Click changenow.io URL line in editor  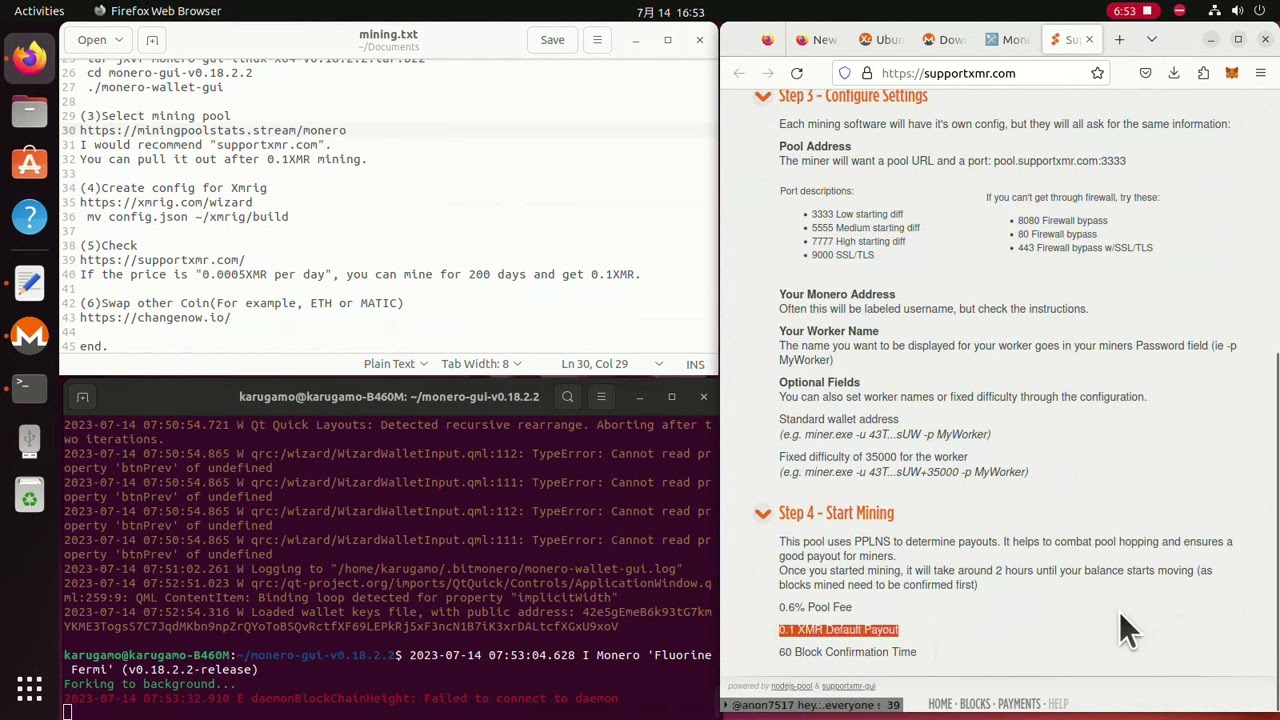click(155, 317)
